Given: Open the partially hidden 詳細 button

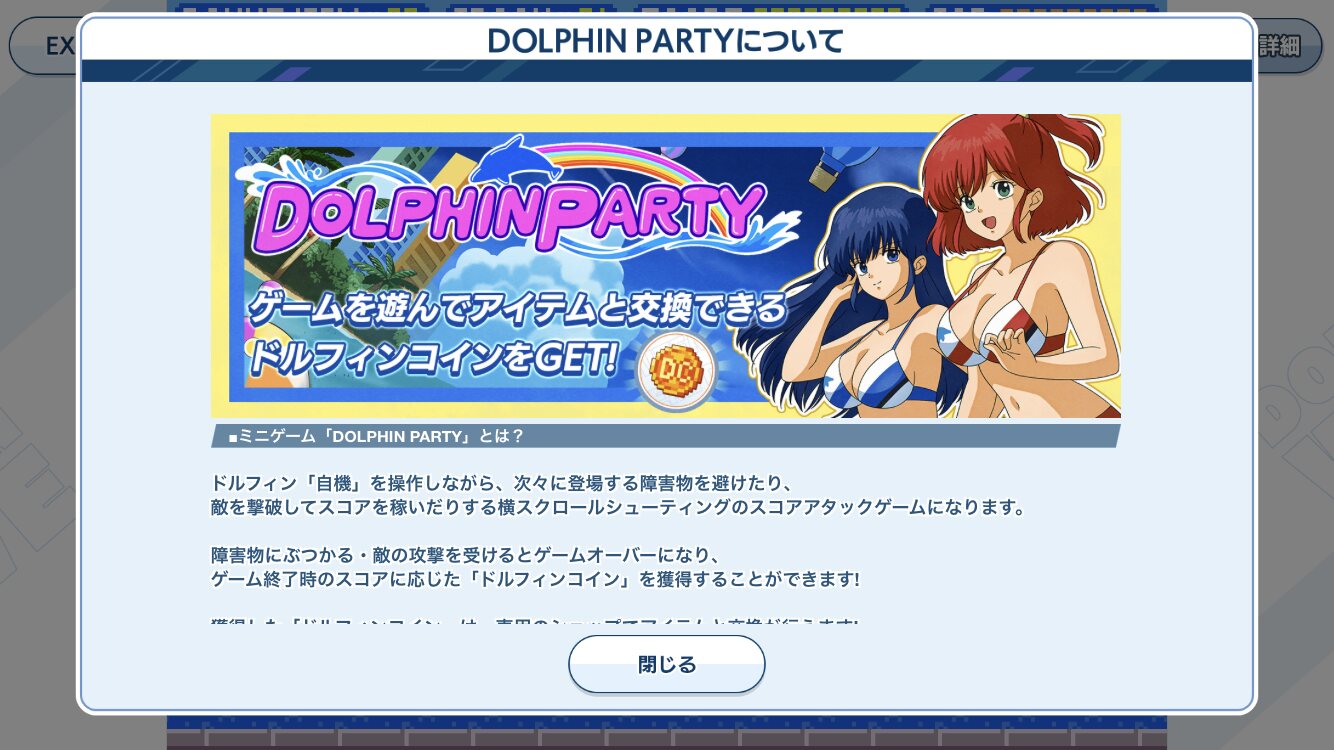Looking at the screenshot, I should [x=1286, y=46].
